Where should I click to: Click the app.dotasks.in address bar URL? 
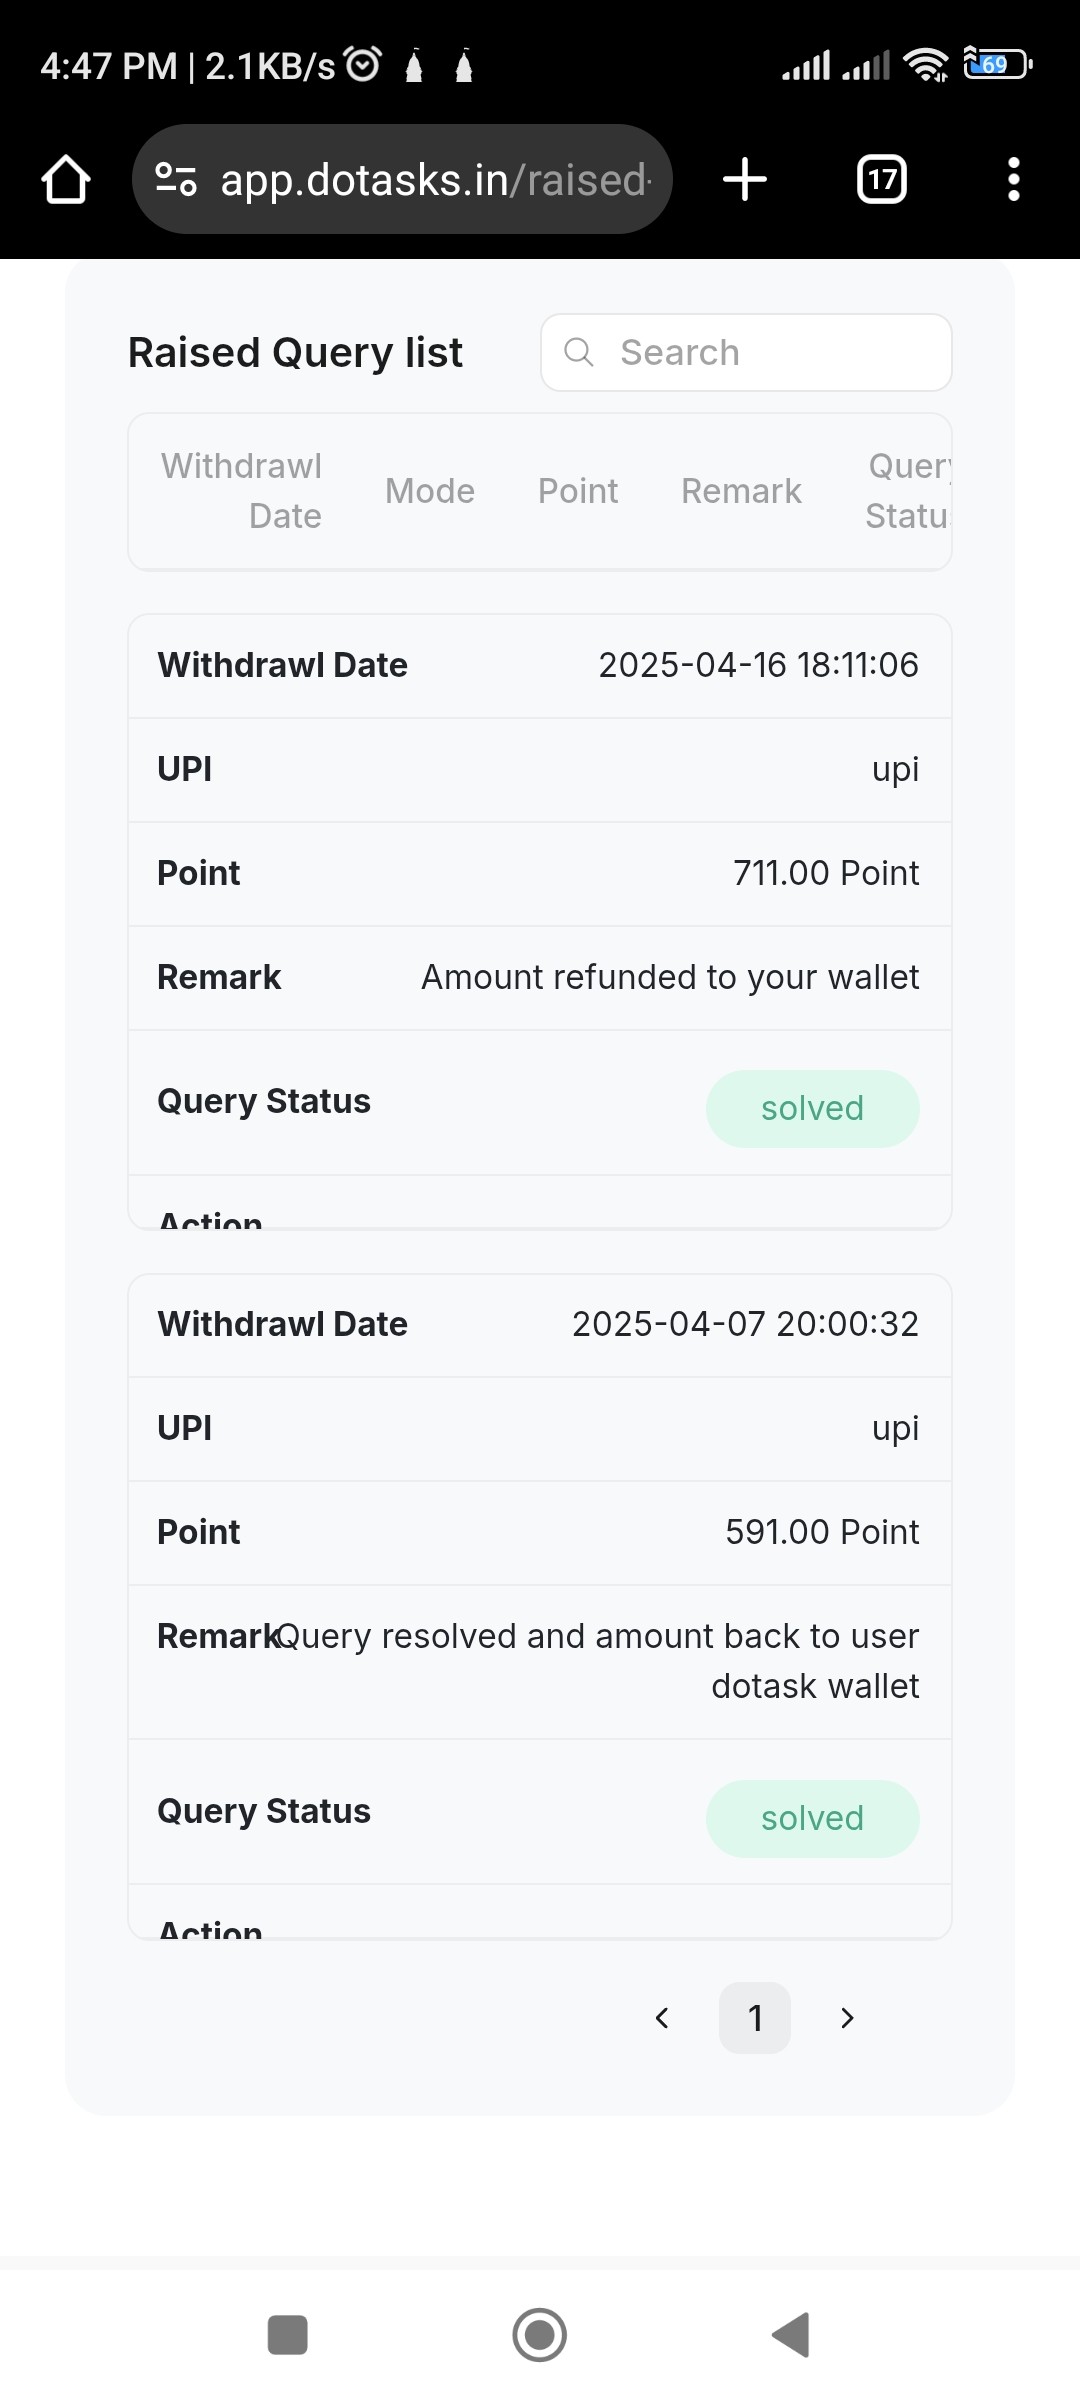coord(436,180)
